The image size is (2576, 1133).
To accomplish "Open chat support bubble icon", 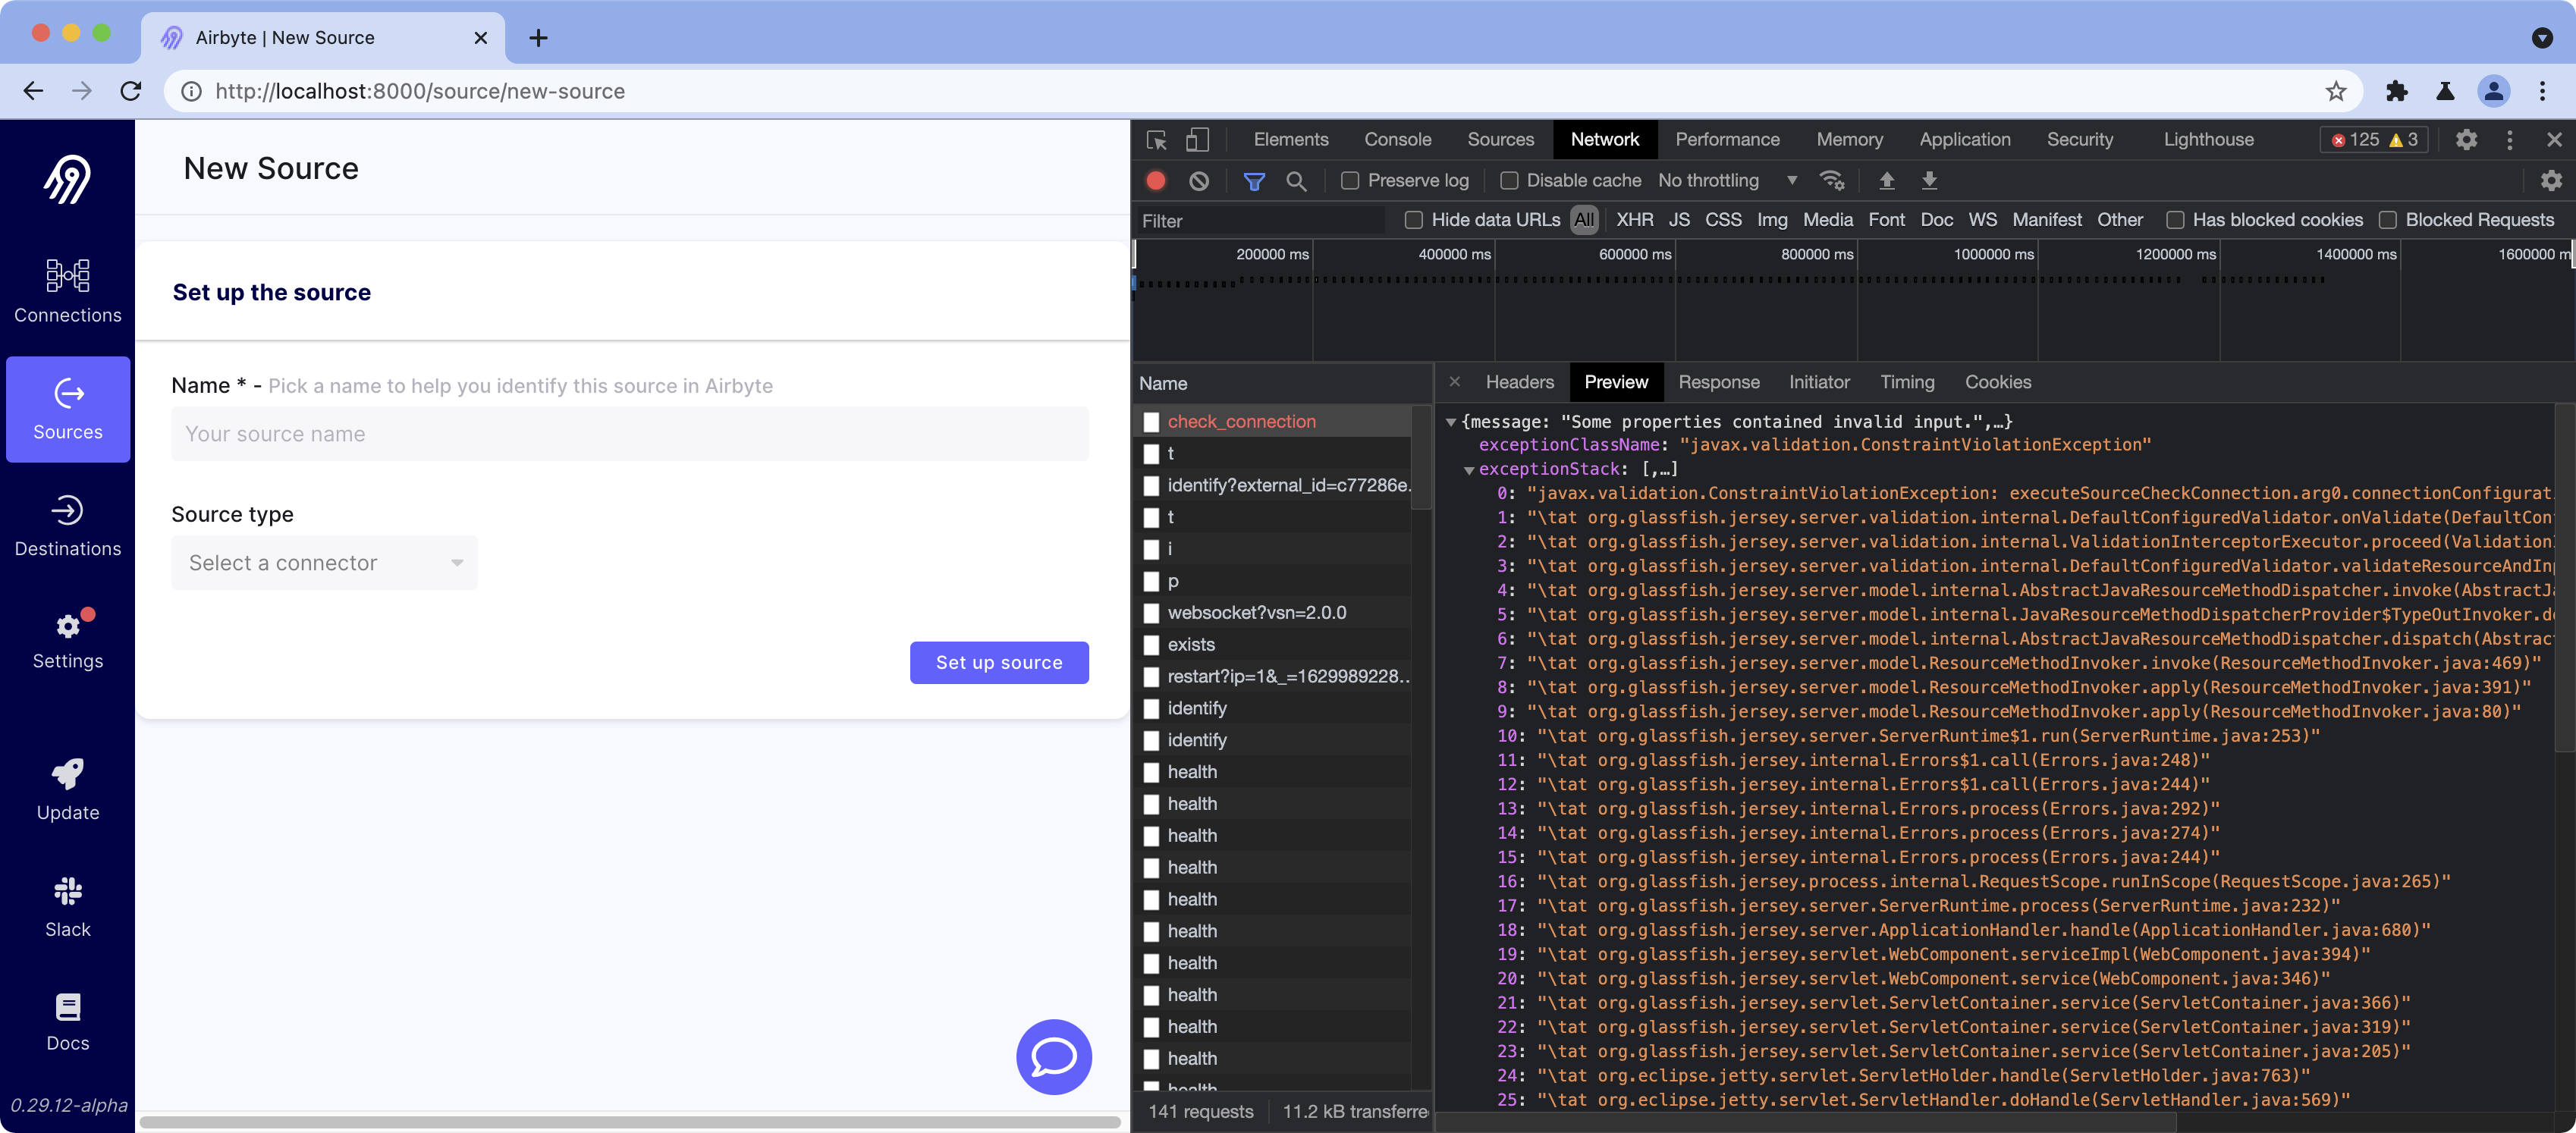I will 1053,1056.
